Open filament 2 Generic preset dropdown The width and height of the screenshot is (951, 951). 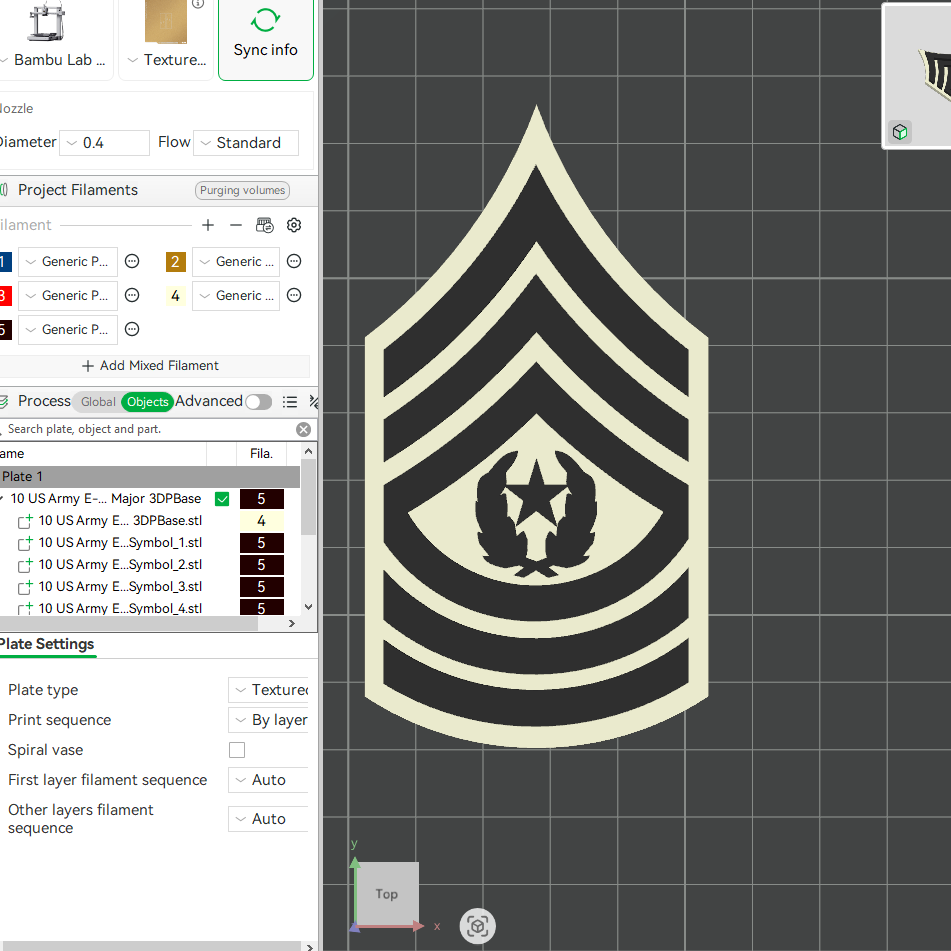point(236,261)
